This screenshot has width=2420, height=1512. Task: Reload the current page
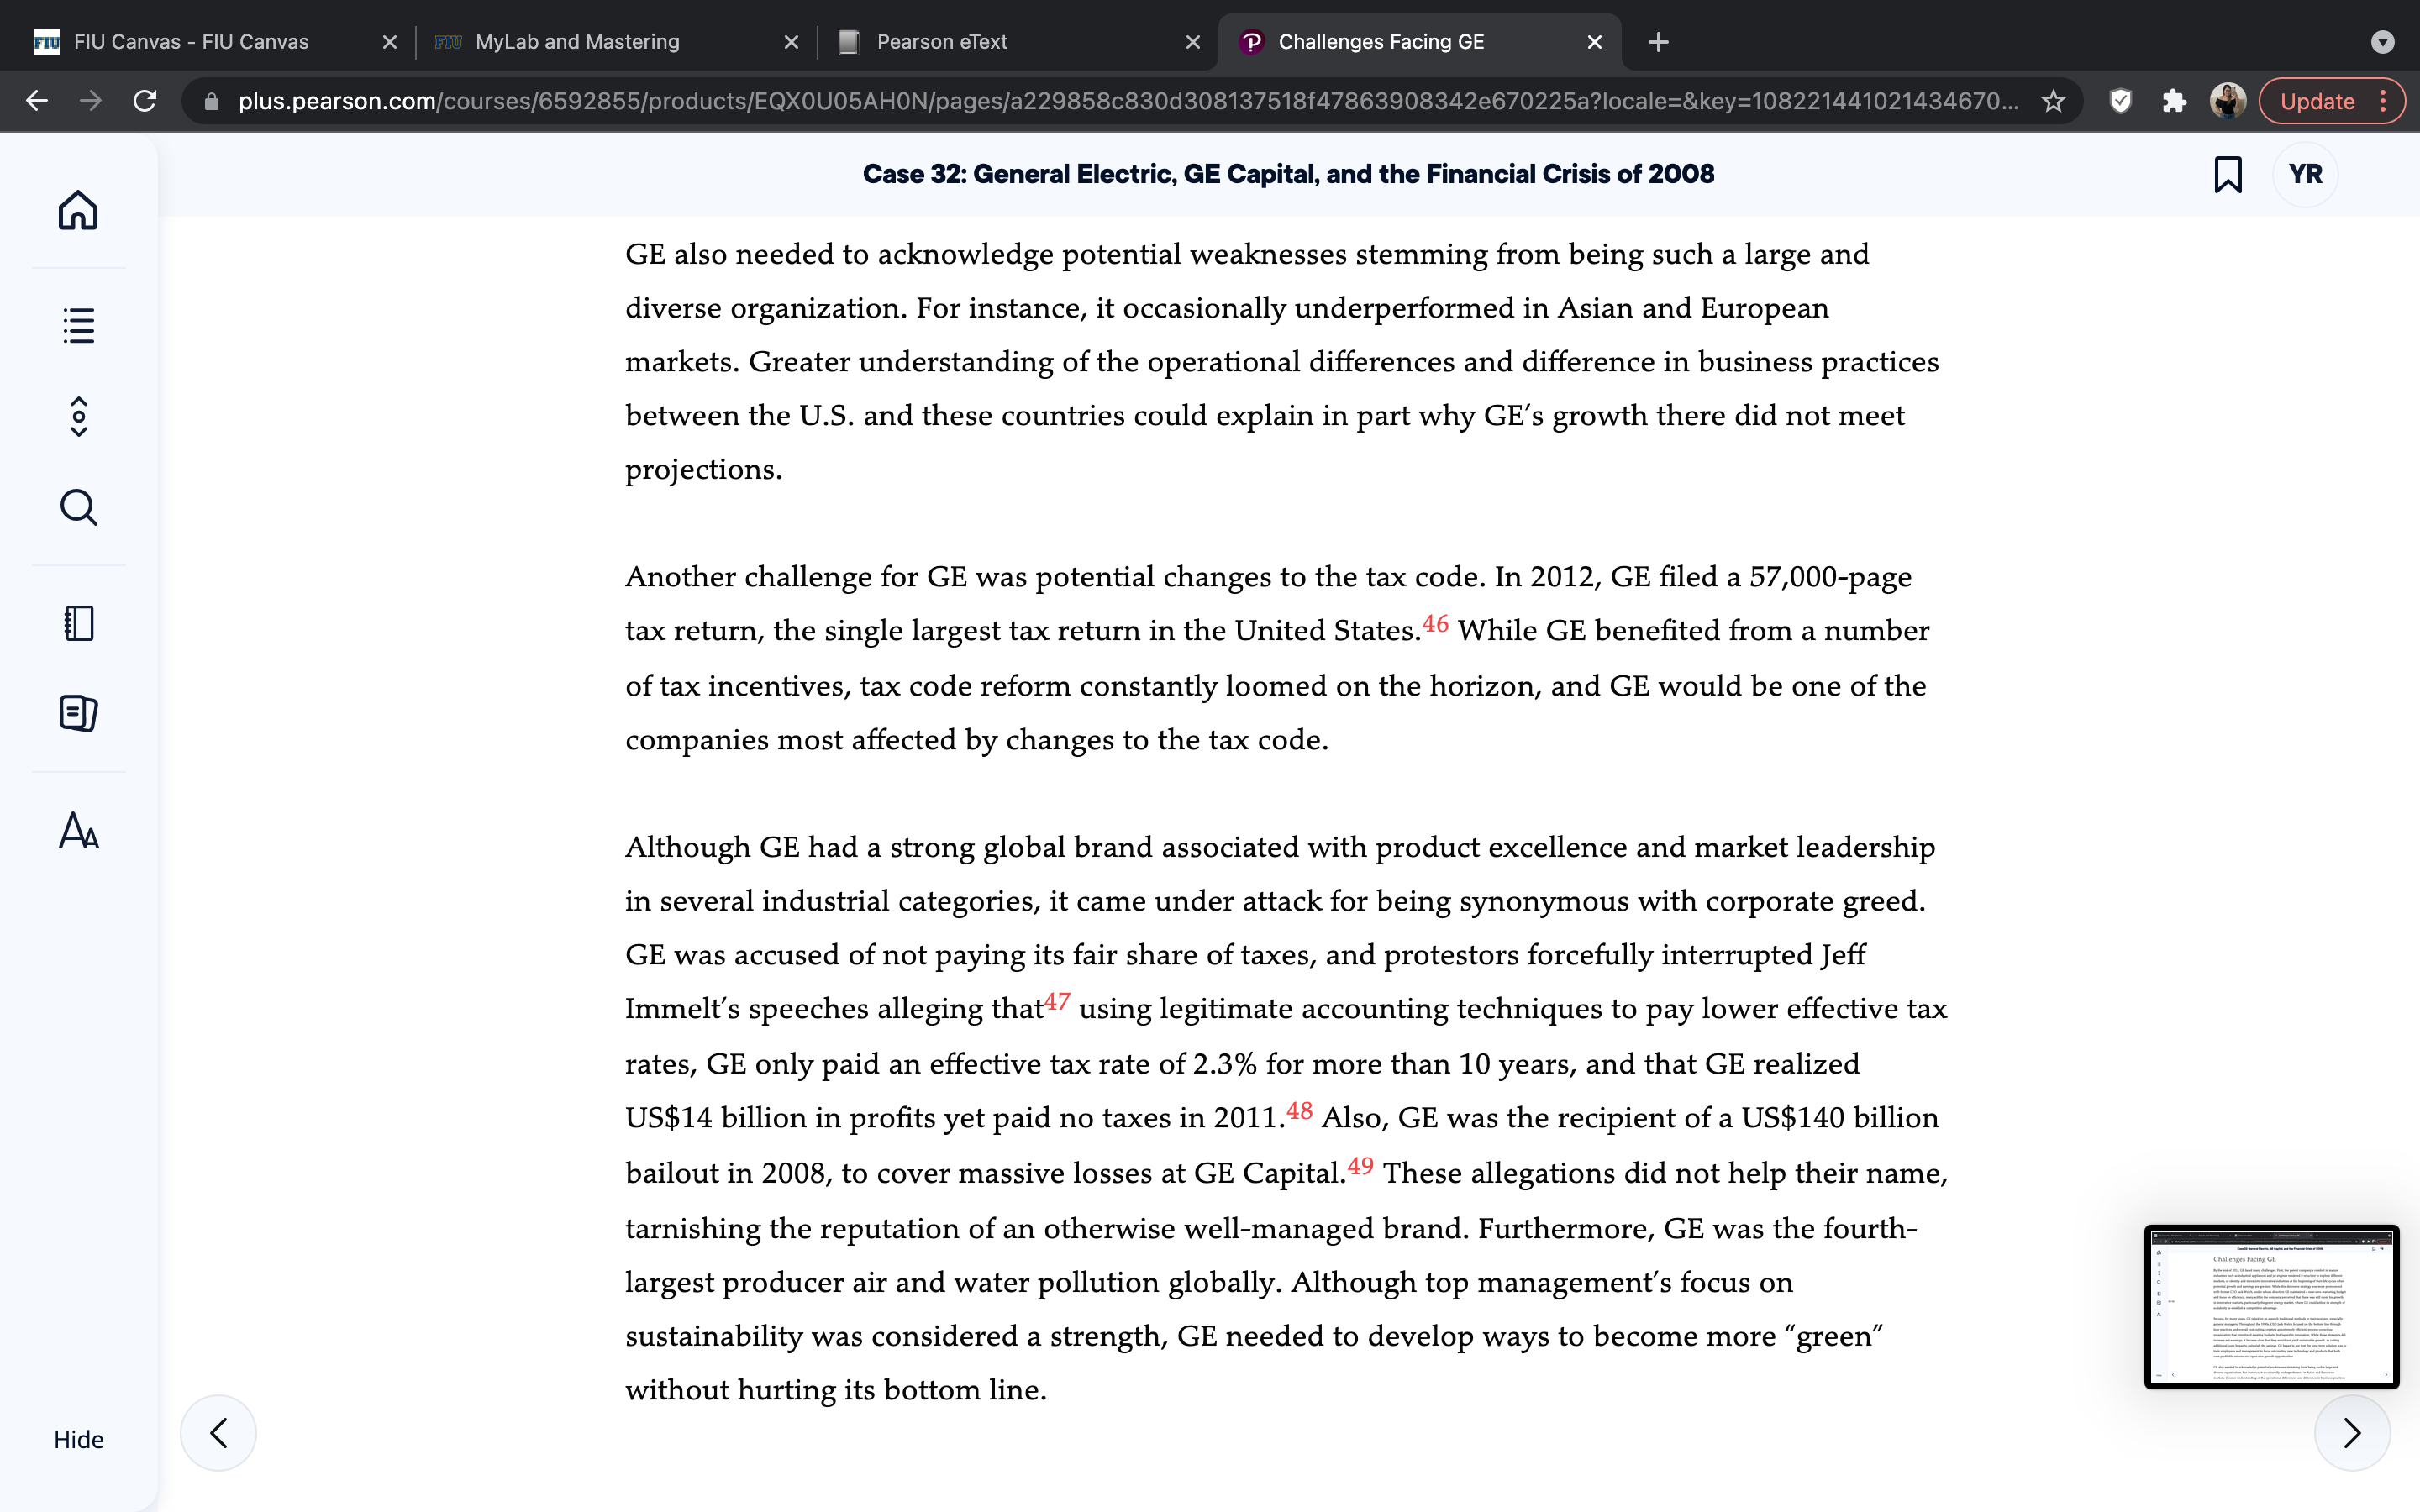[x=145, y=101]
